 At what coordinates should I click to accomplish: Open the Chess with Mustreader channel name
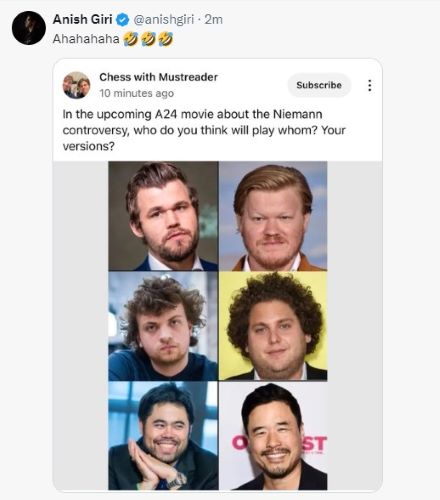(158, 77)
